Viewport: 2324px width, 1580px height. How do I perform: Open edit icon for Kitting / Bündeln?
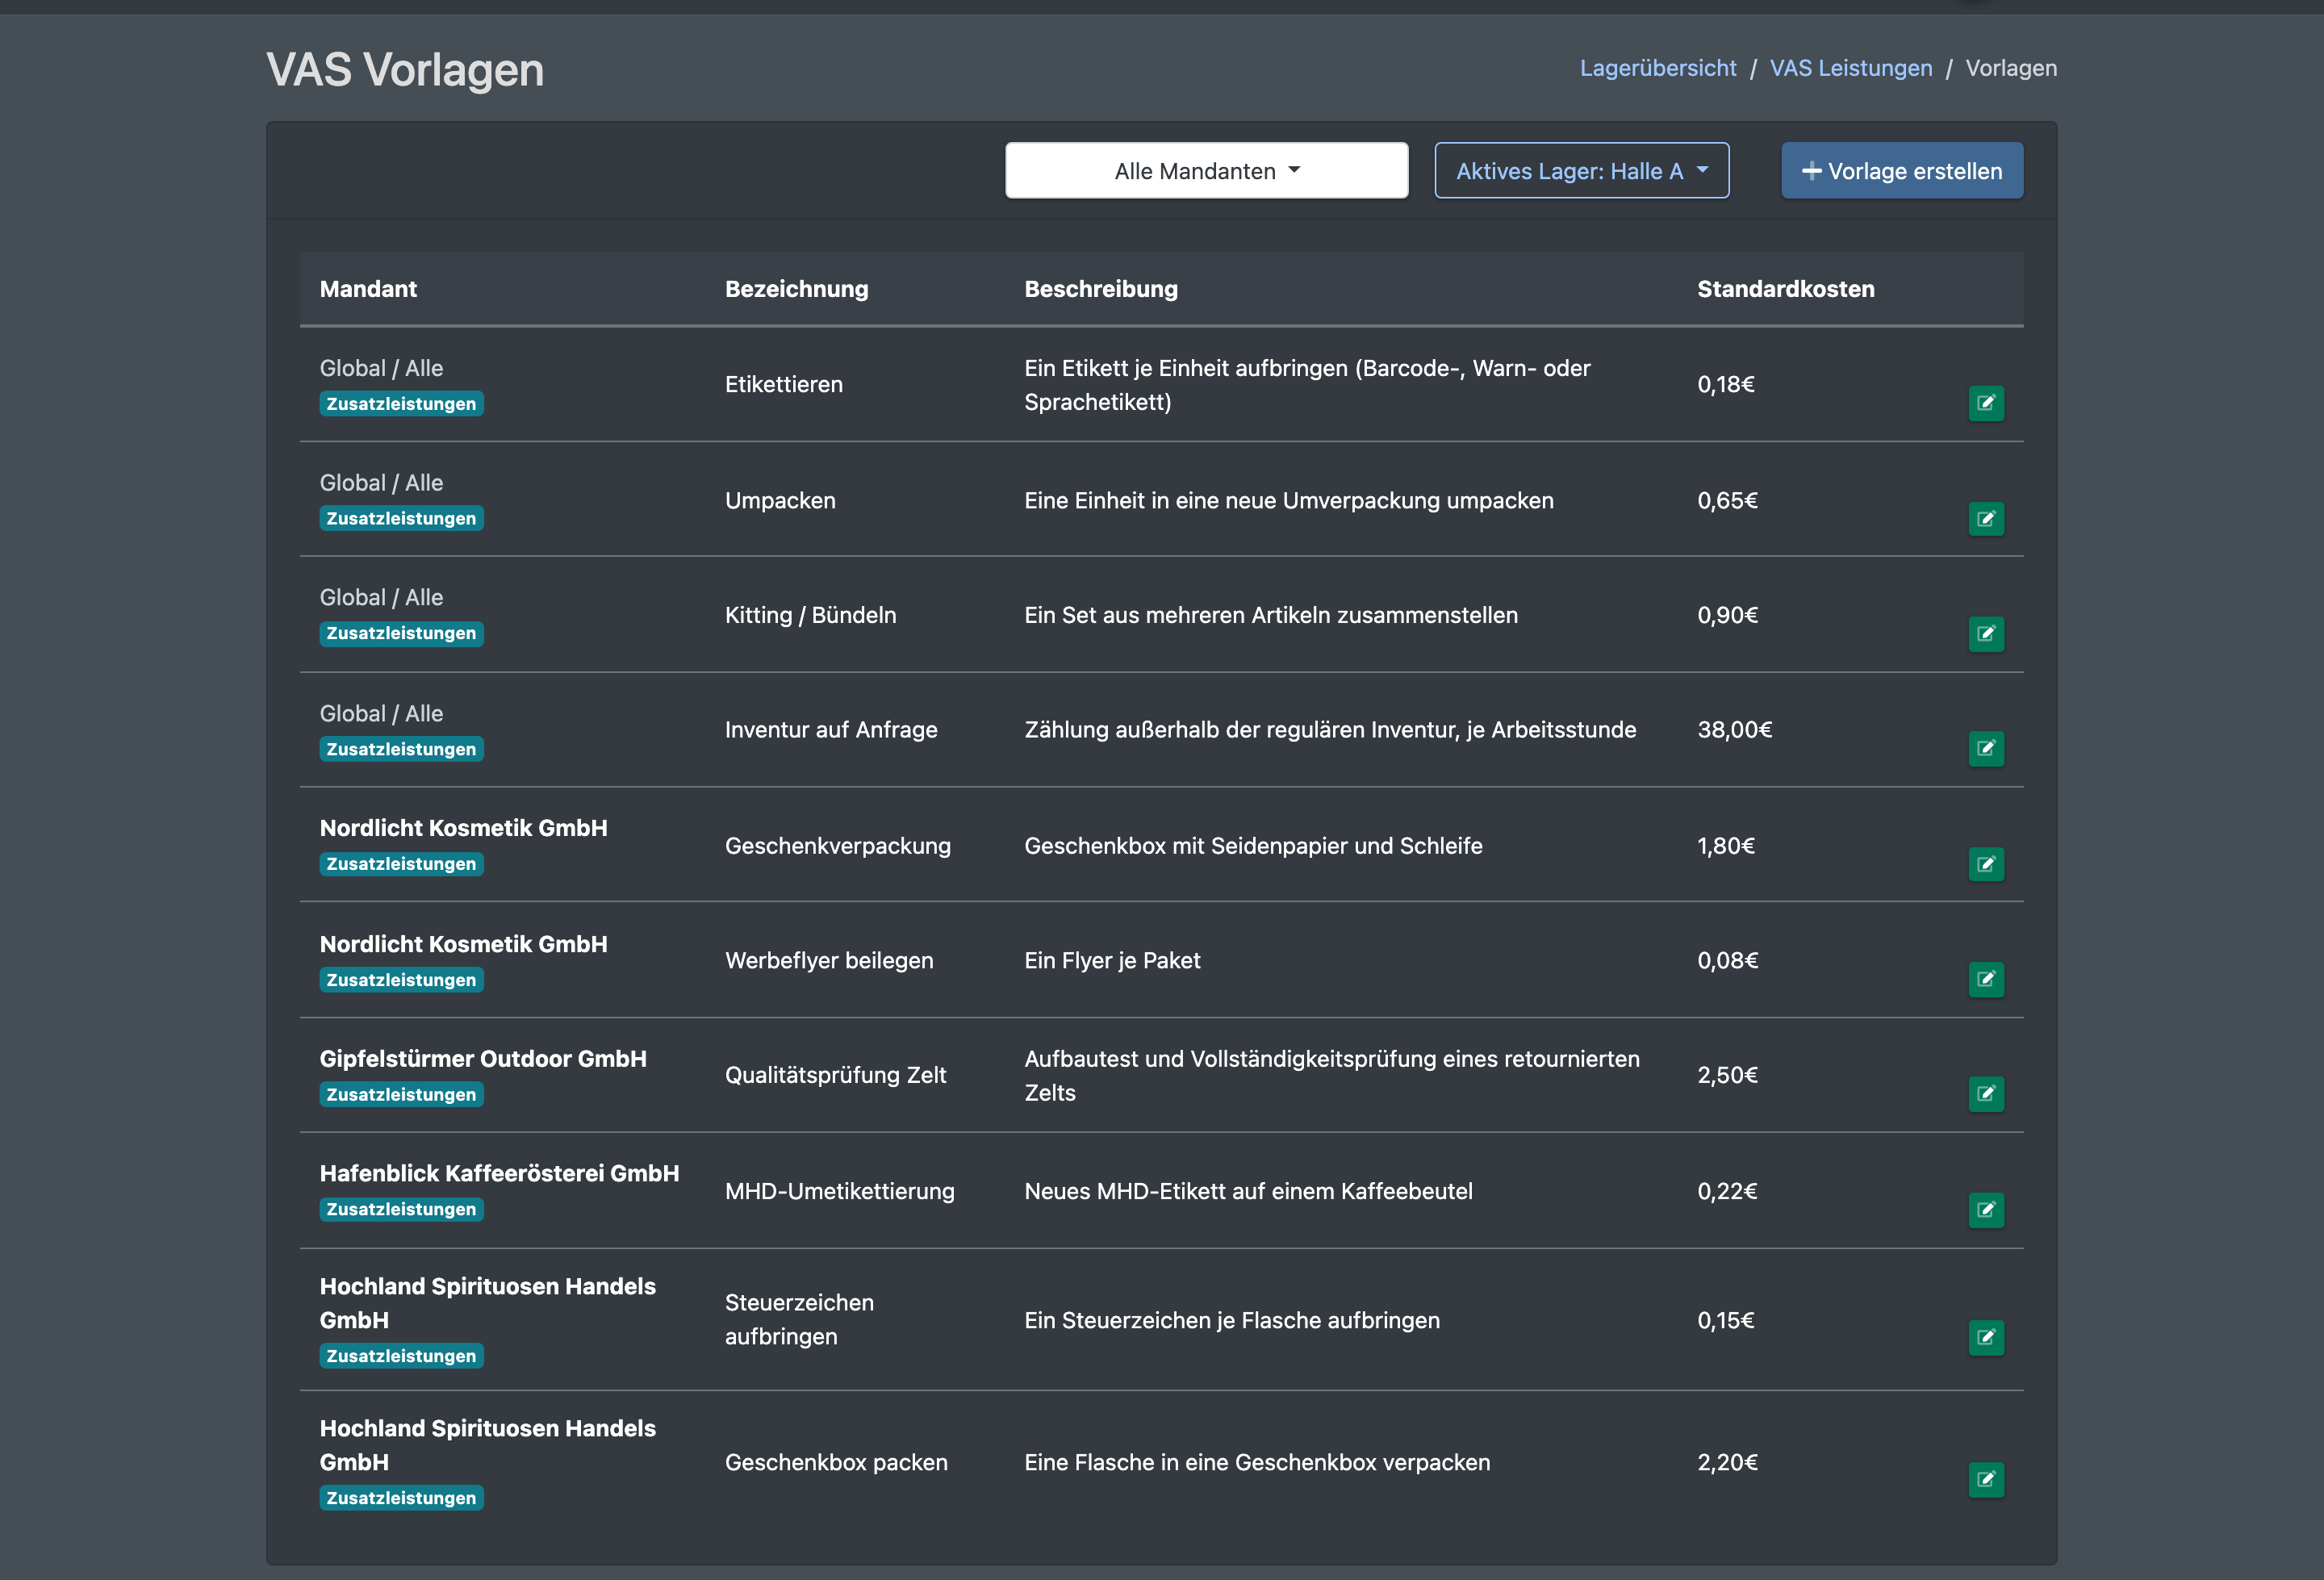pyautogui.click(x=1986, y=633)
